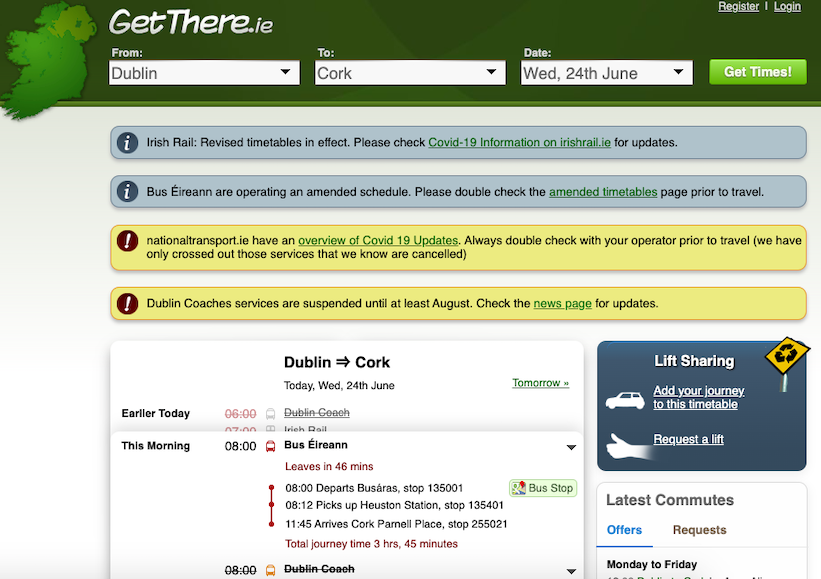
Task: Select the Offers tab in Latest Commutes
Action: click(x=624, y=530)
